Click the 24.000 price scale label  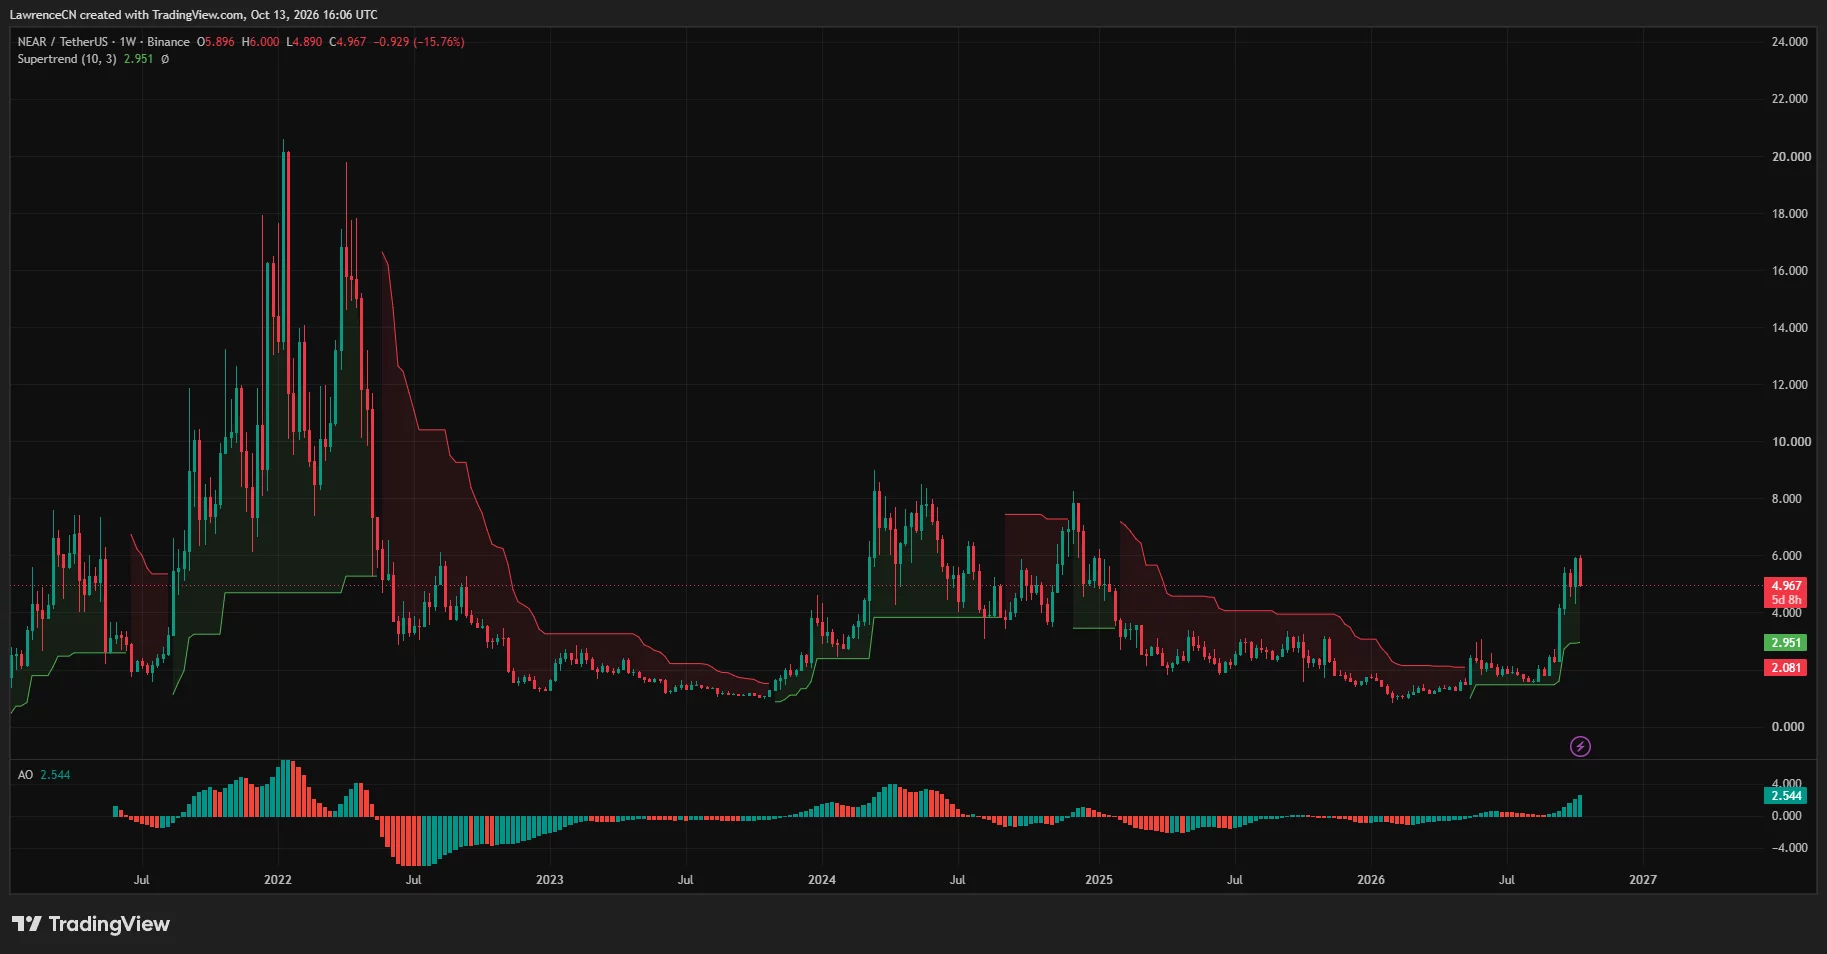pos(1789,42)
